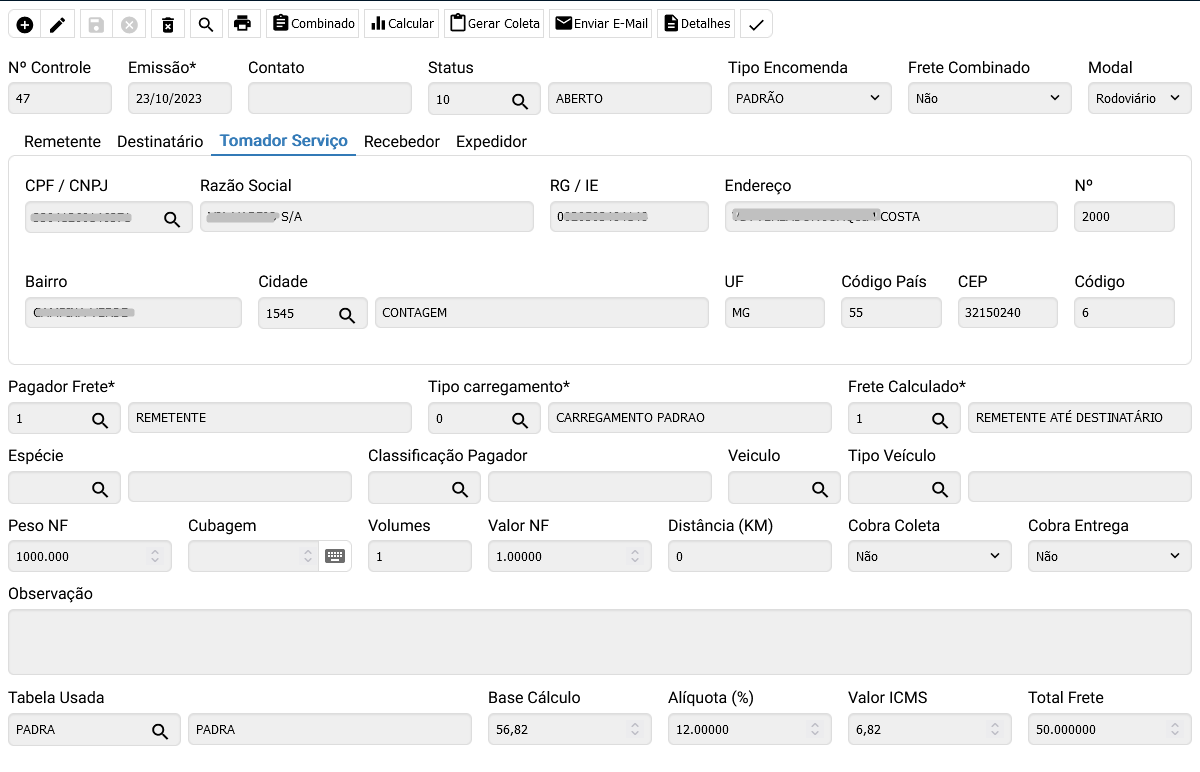Click the checkmark confirm icon in toolbar
This screenshot has width=1200, height=772.
757,24
